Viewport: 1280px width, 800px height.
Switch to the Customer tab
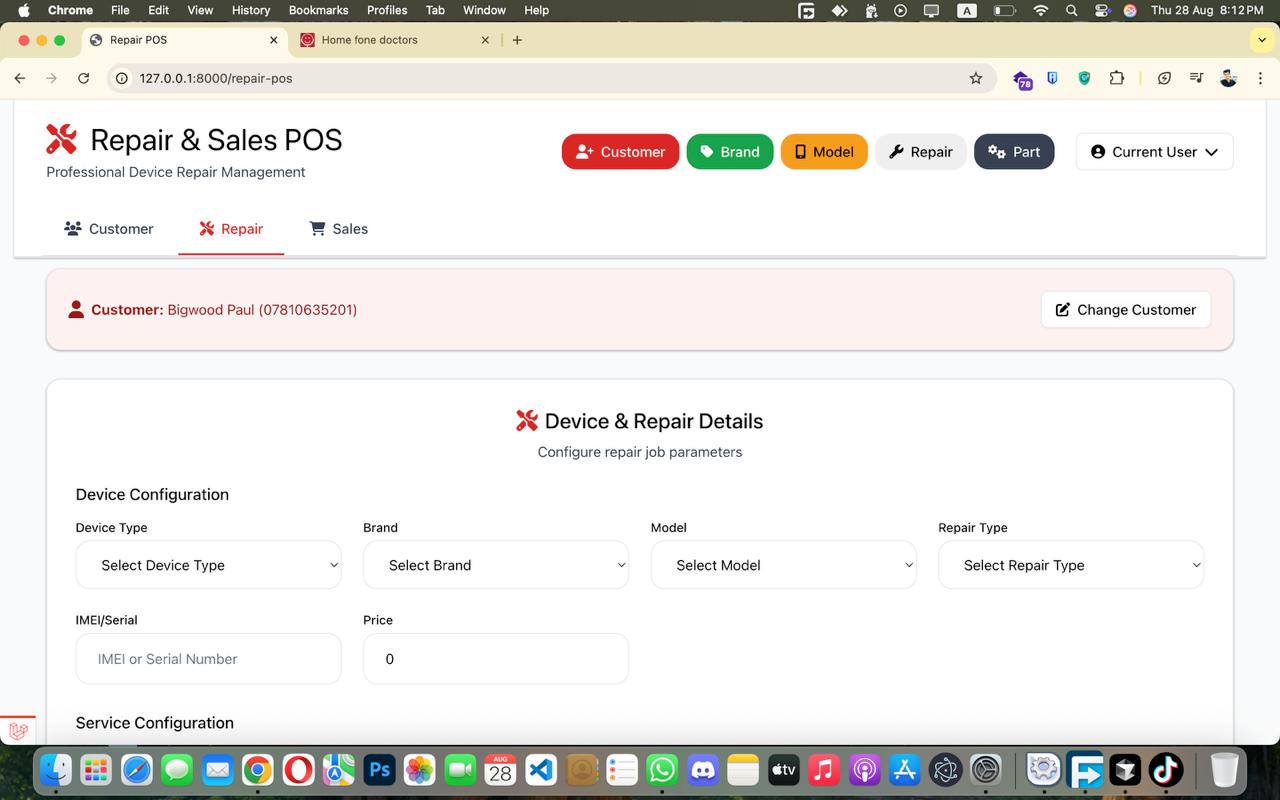click(x=109, y=229)
